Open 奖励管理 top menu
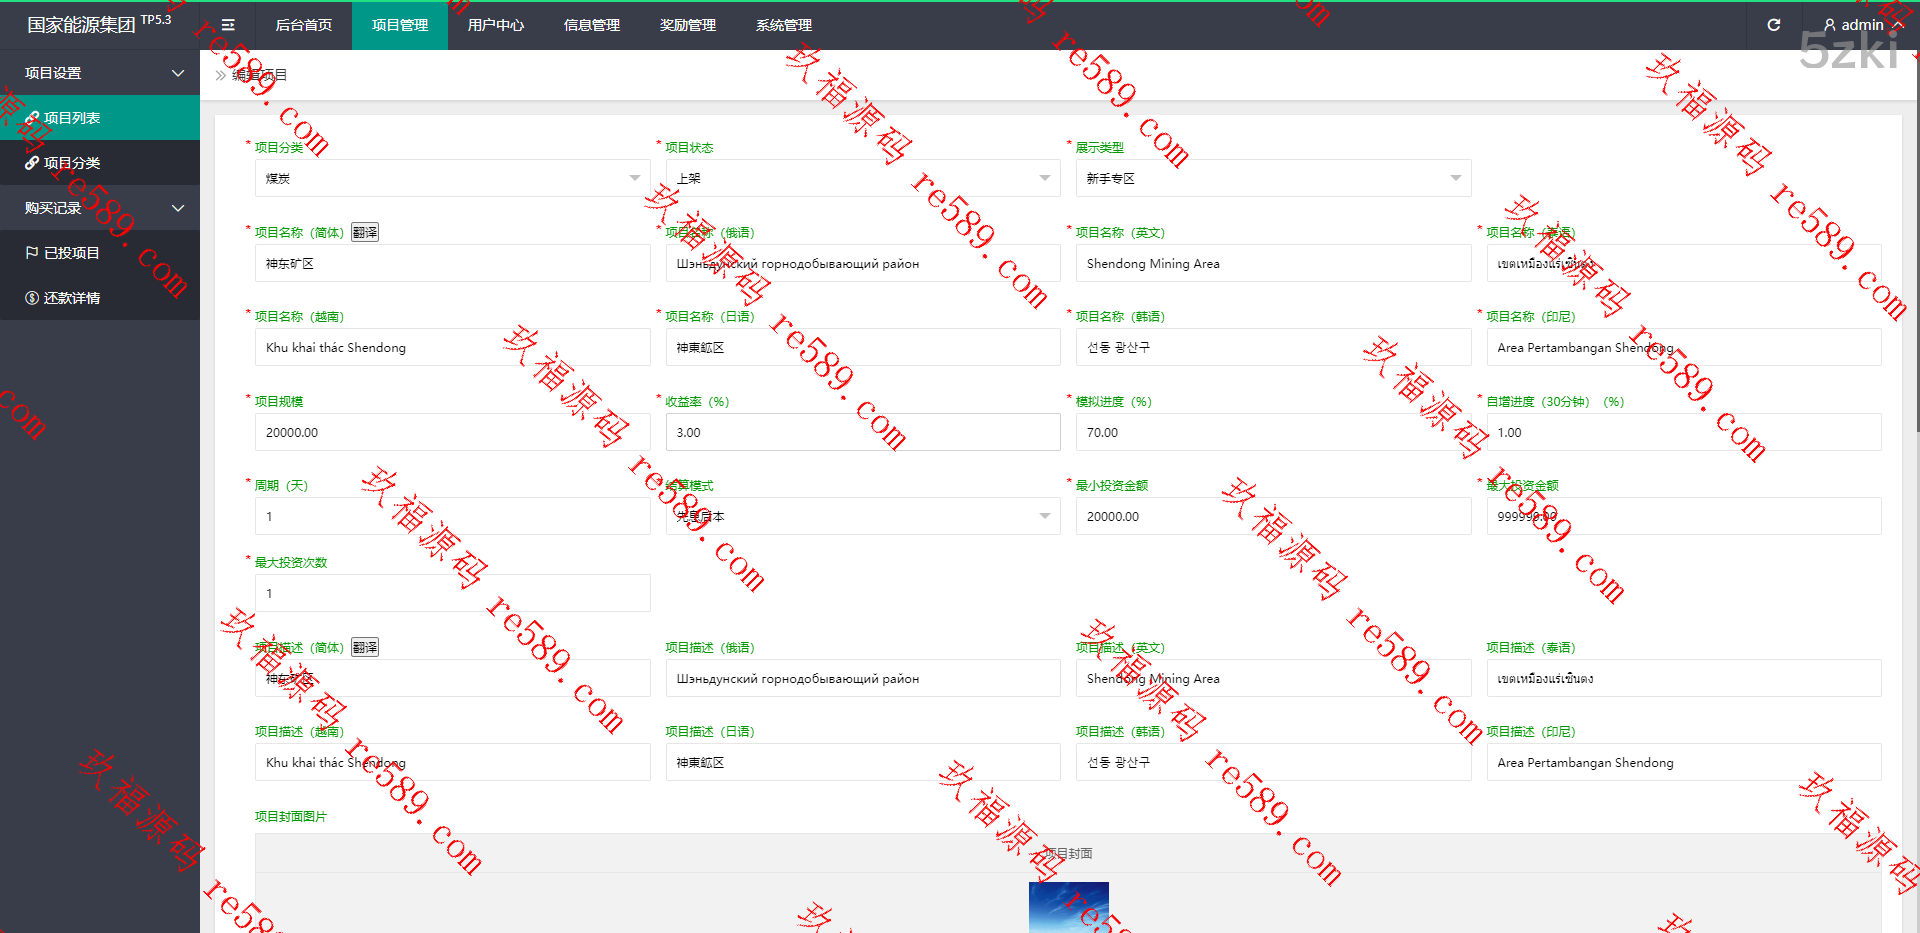 pyautogui.click(x=688, y=25)
